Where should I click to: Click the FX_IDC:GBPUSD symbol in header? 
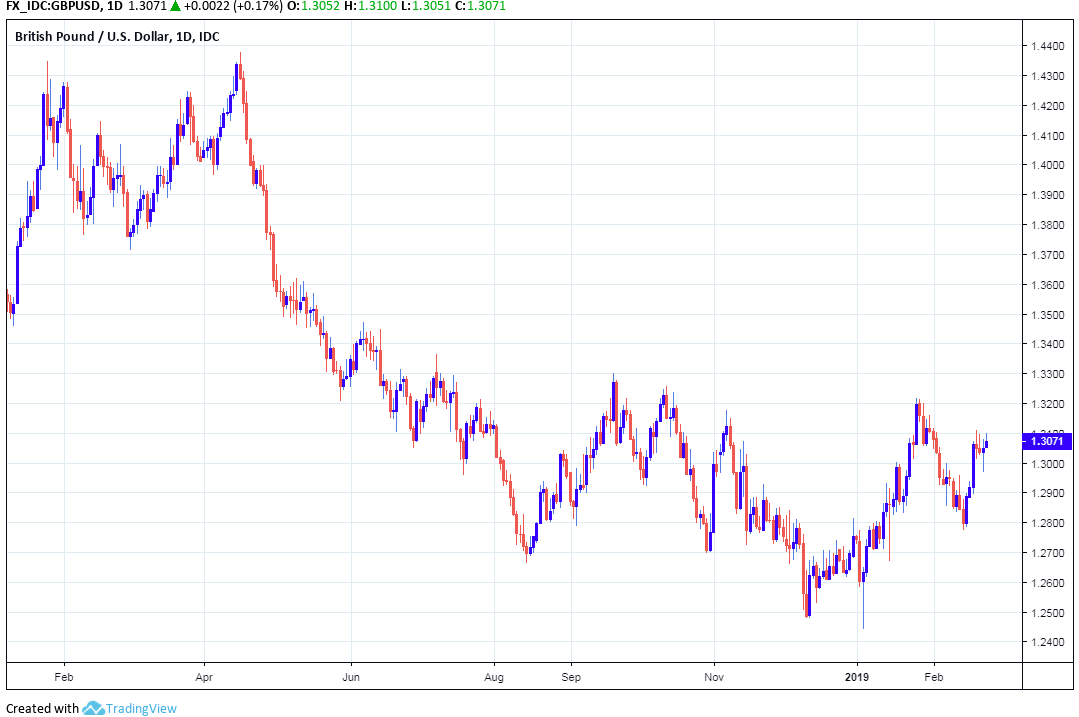[51, 7]
